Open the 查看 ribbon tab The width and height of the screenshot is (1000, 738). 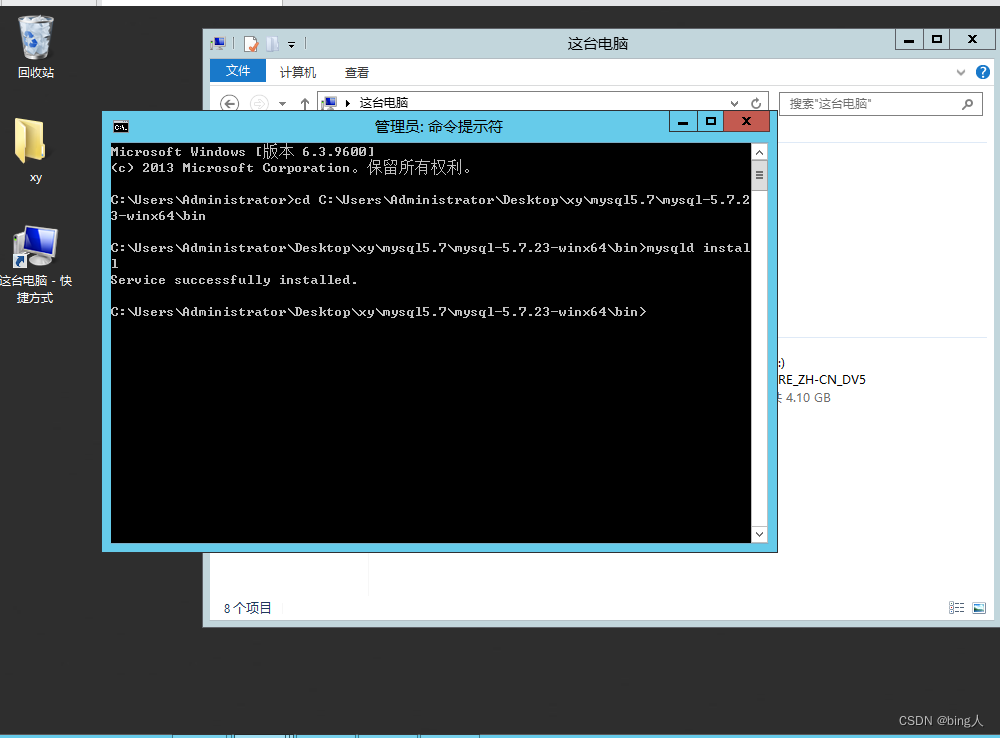pos(357,72)
